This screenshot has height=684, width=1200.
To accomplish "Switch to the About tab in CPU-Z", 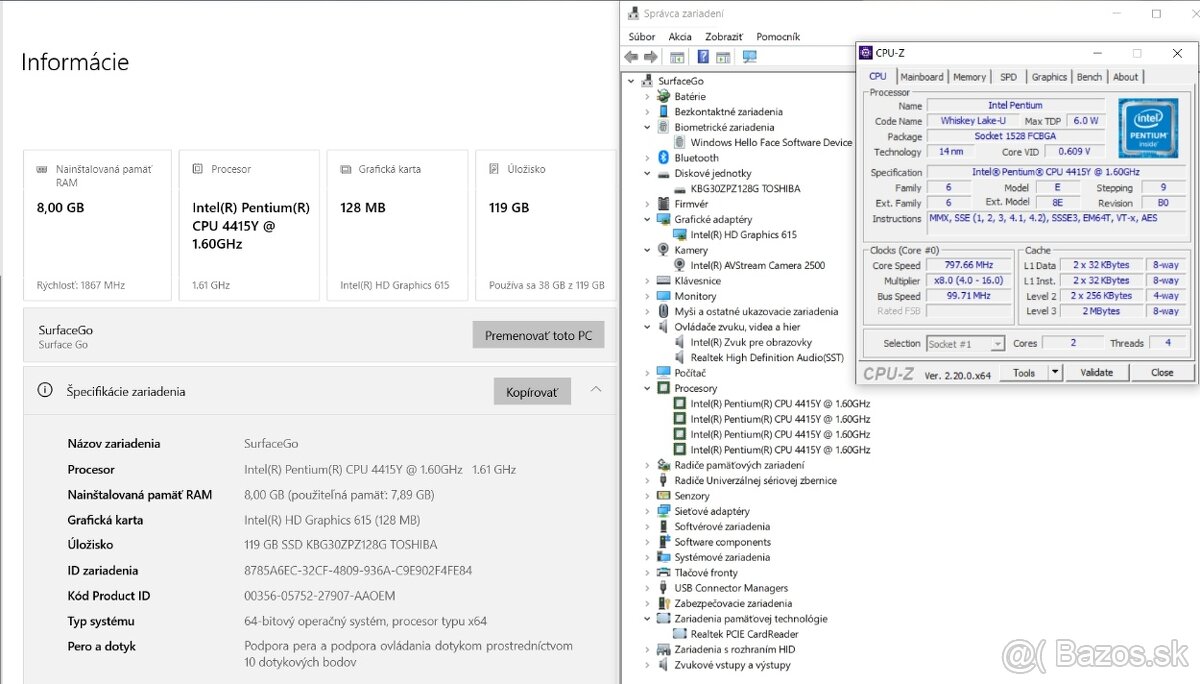I will click(x=1125, y=77).
